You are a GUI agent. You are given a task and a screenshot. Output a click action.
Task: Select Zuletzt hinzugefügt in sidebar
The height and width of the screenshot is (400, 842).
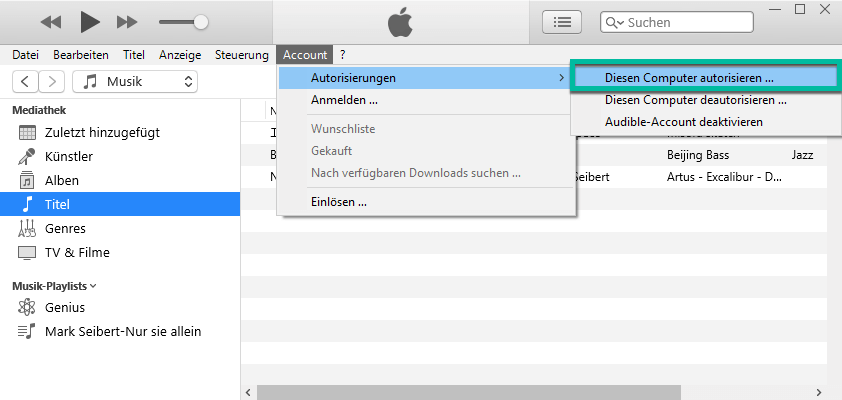pyautogui.click(x=120, y=132)
